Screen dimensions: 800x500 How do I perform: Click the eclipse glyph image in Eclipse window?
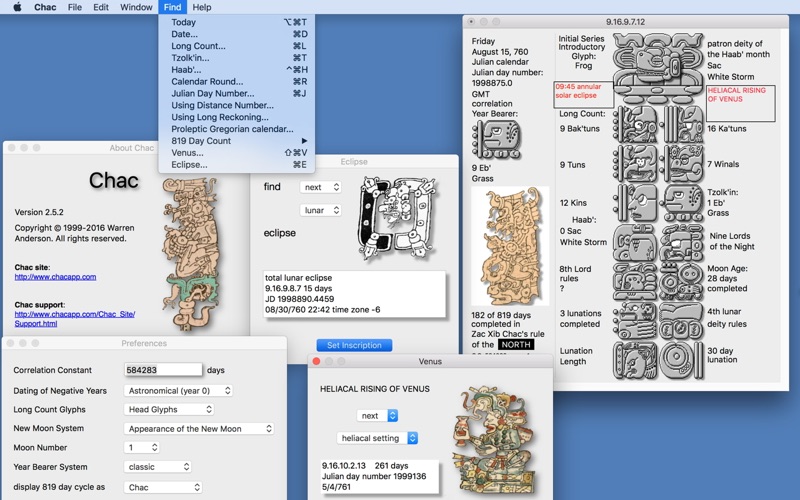click(x=396, y=217)
